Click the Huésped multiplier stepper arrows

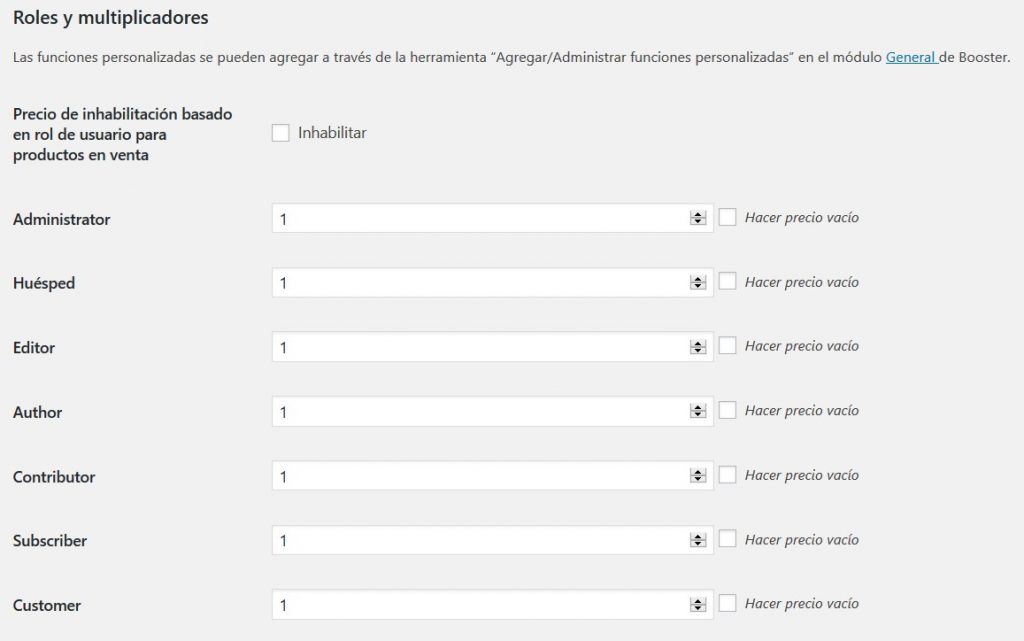698,283
